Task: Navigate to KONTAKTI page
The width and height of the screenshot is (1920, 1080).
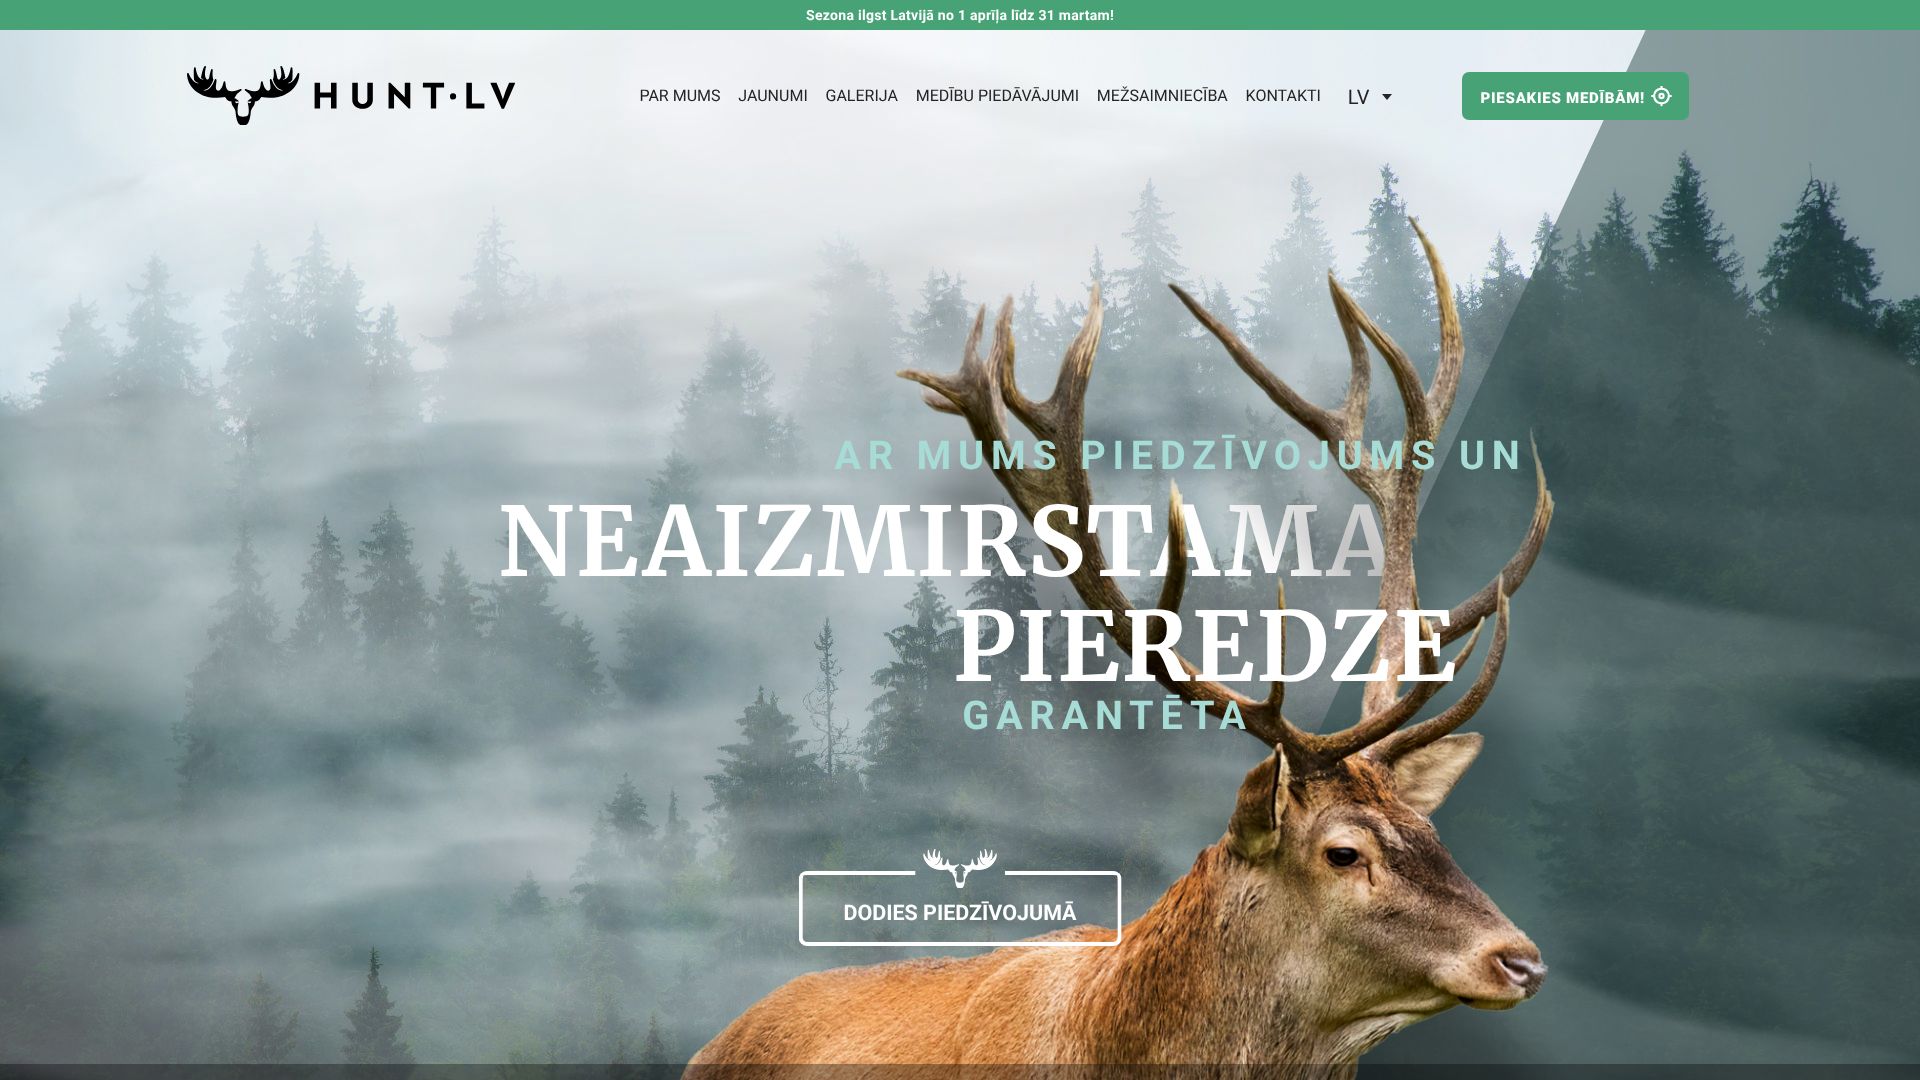Action: pos(1283,96)
